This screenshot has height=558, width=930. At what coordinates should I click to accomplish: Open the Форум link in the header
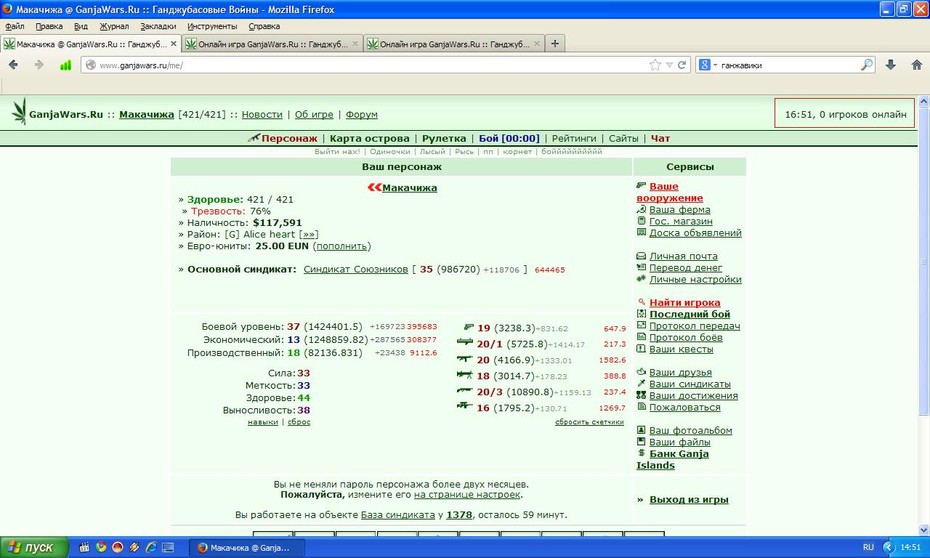[x=362, y=114]
